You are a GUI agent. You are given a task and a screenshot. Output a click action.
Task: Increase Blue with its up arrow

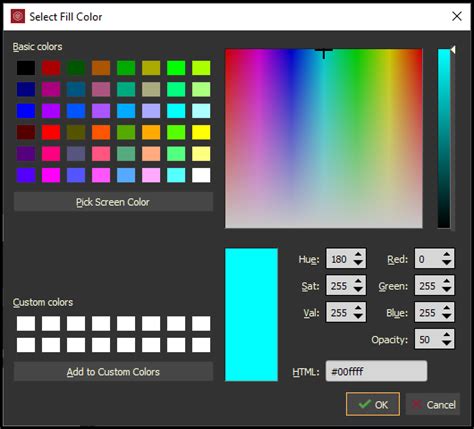point(447,308)
